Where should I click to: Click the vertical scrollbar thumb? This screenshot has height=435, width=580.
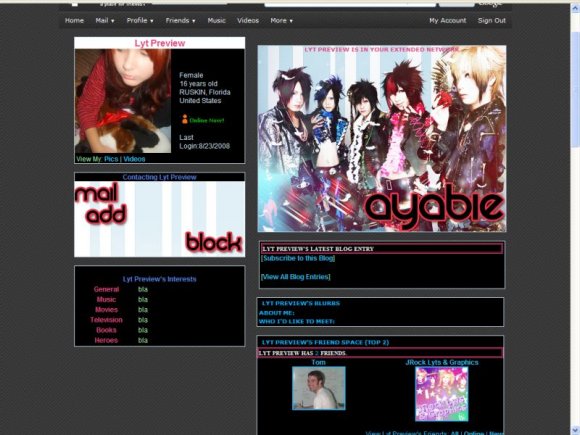pyautogui.click(x=575, y=89)
